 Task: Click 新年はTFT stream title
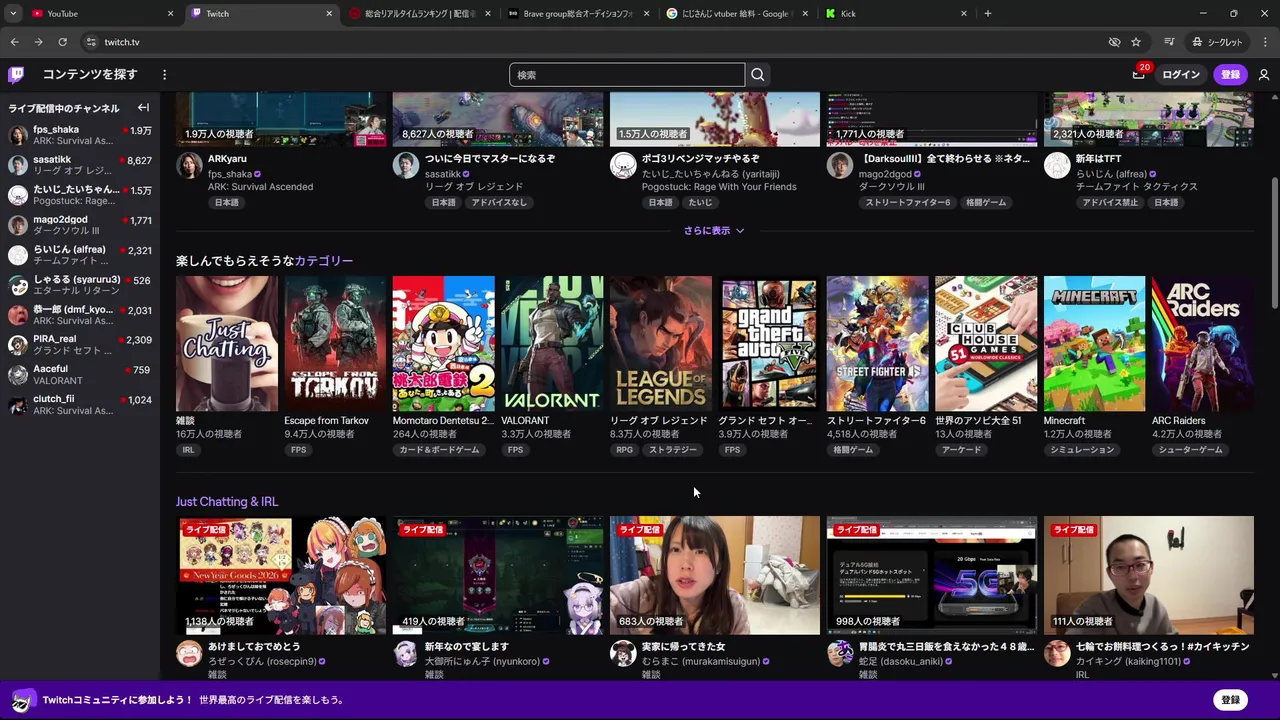(x=1098, y=159)
